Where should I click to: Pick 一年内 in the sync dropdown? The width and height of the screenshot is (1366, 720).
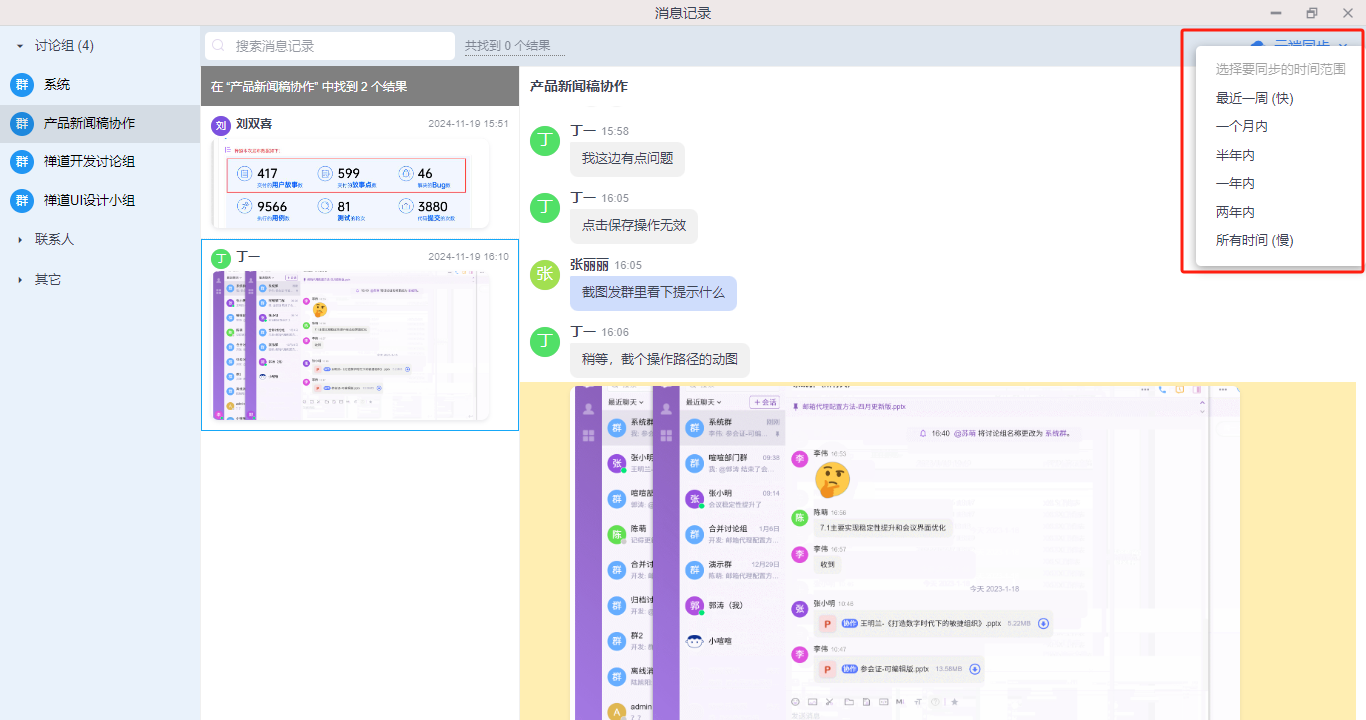click(1235, 184)
